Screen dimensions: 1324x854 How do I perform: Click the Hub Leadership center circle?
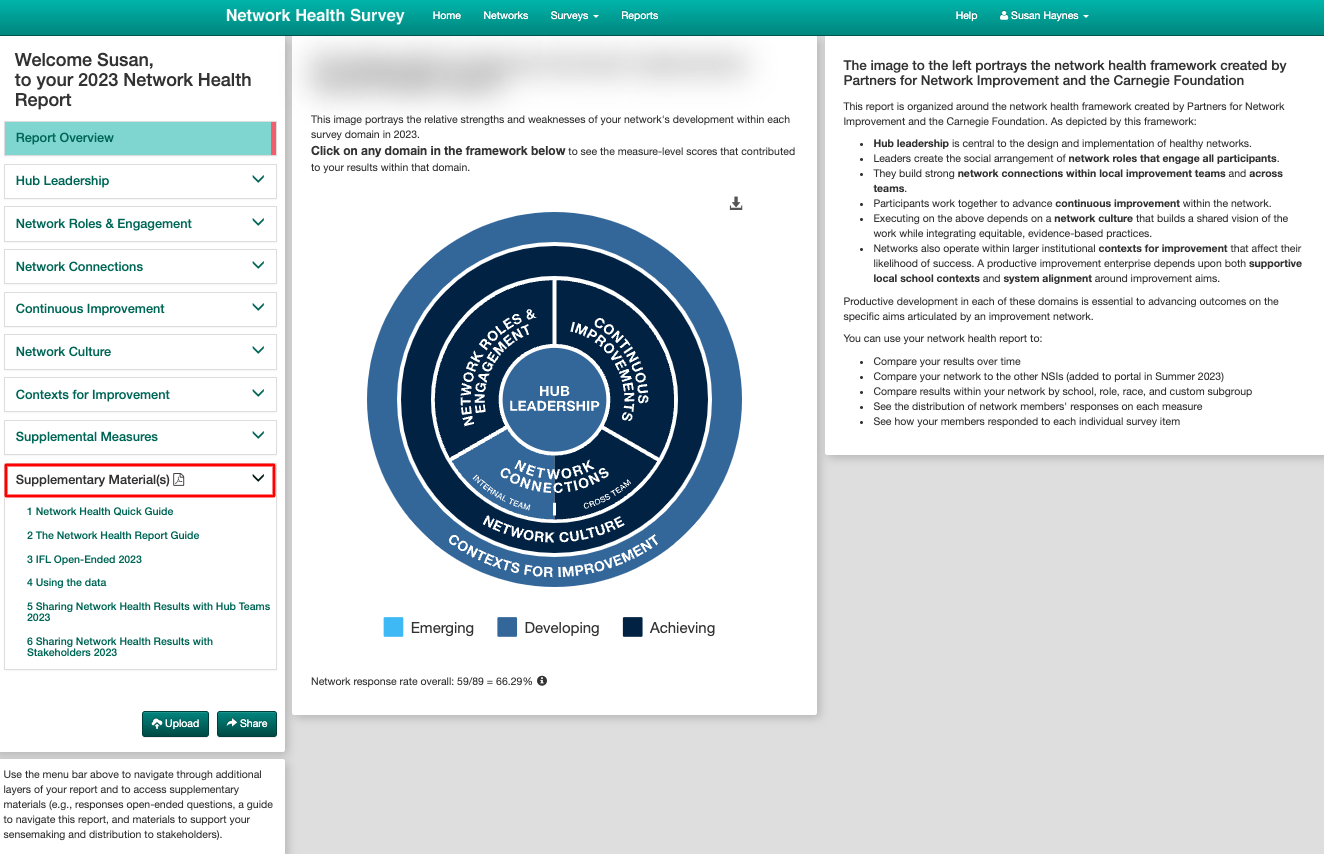pyautogui.click(x=554, y=398)
